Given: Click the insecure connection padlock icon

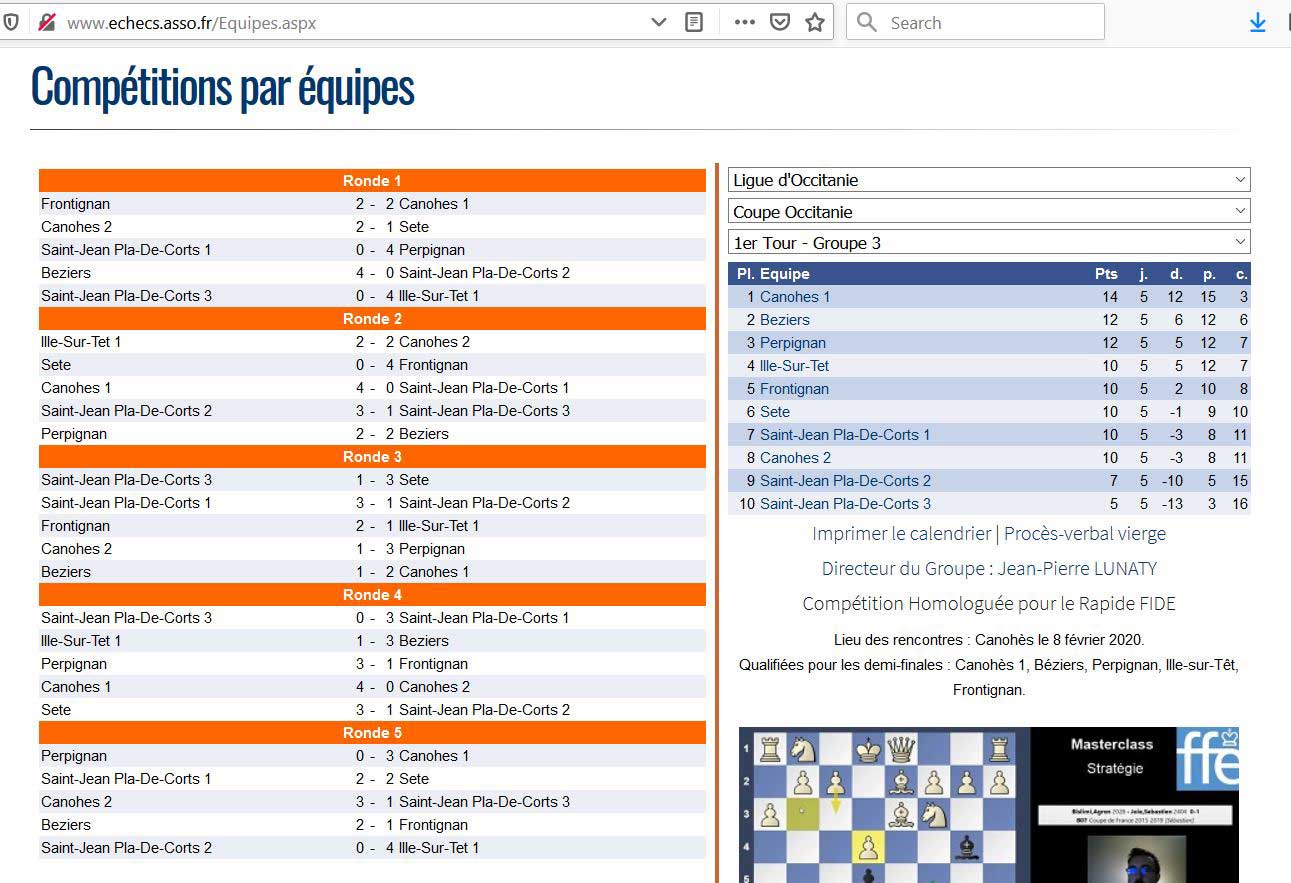Looking at the screenshot, I should pyautogui.click(x=46, y=22).
